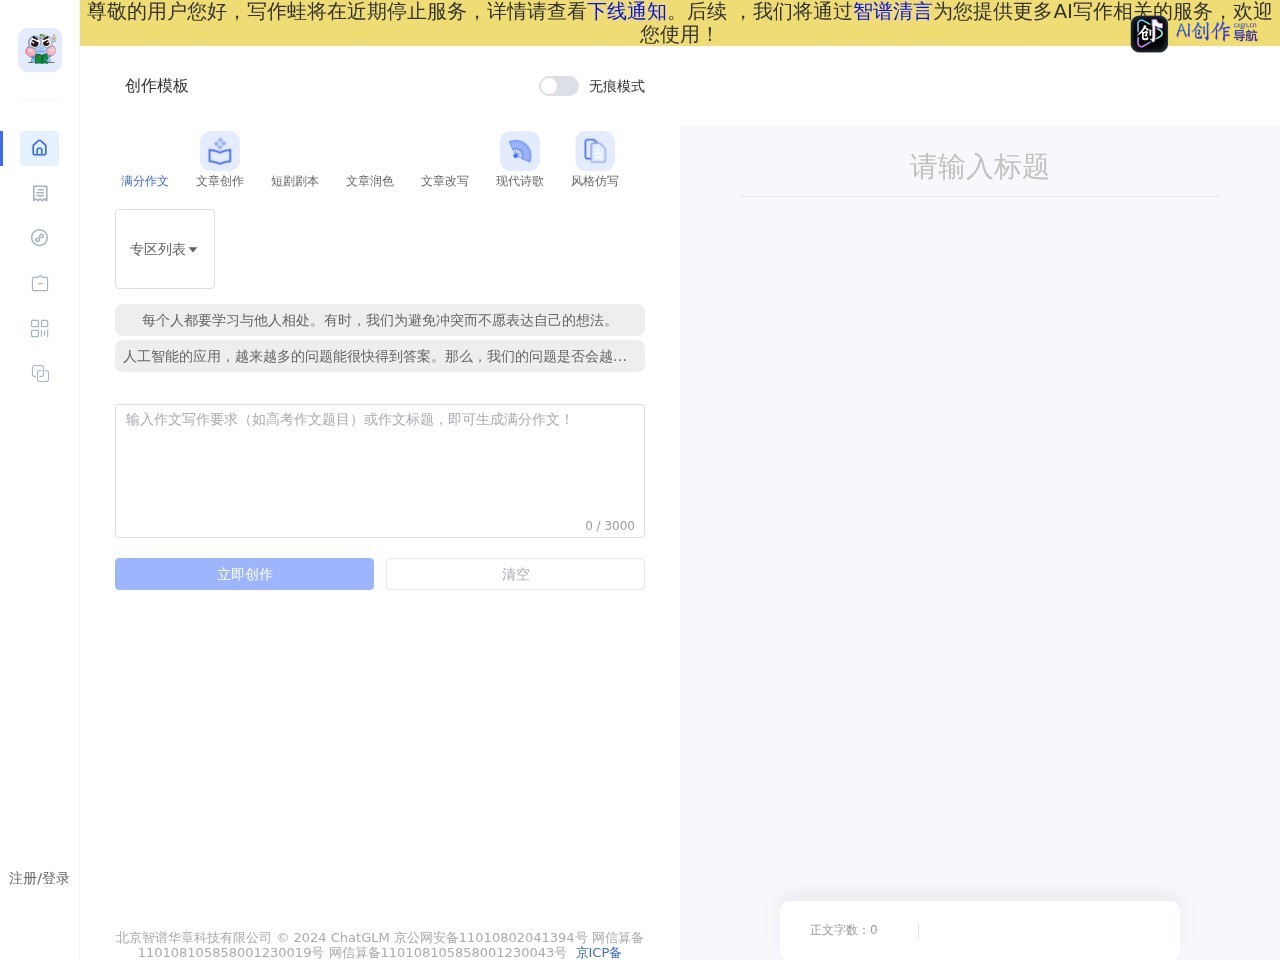This screenshot has height=960, width=1280.
Task: Click the 请输入标题 title field
Action: [x=980, y=166]
